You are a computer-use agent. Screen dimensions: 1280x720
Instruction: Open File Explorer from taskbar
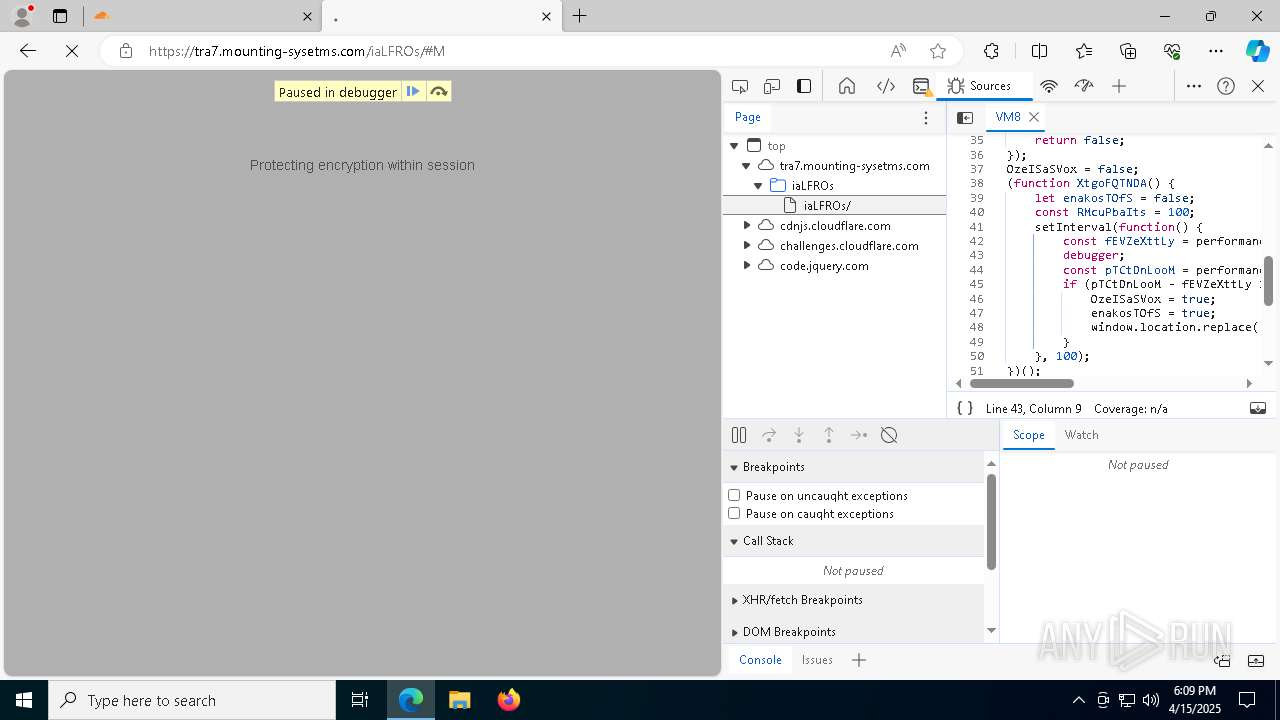[x=459, y=700]
